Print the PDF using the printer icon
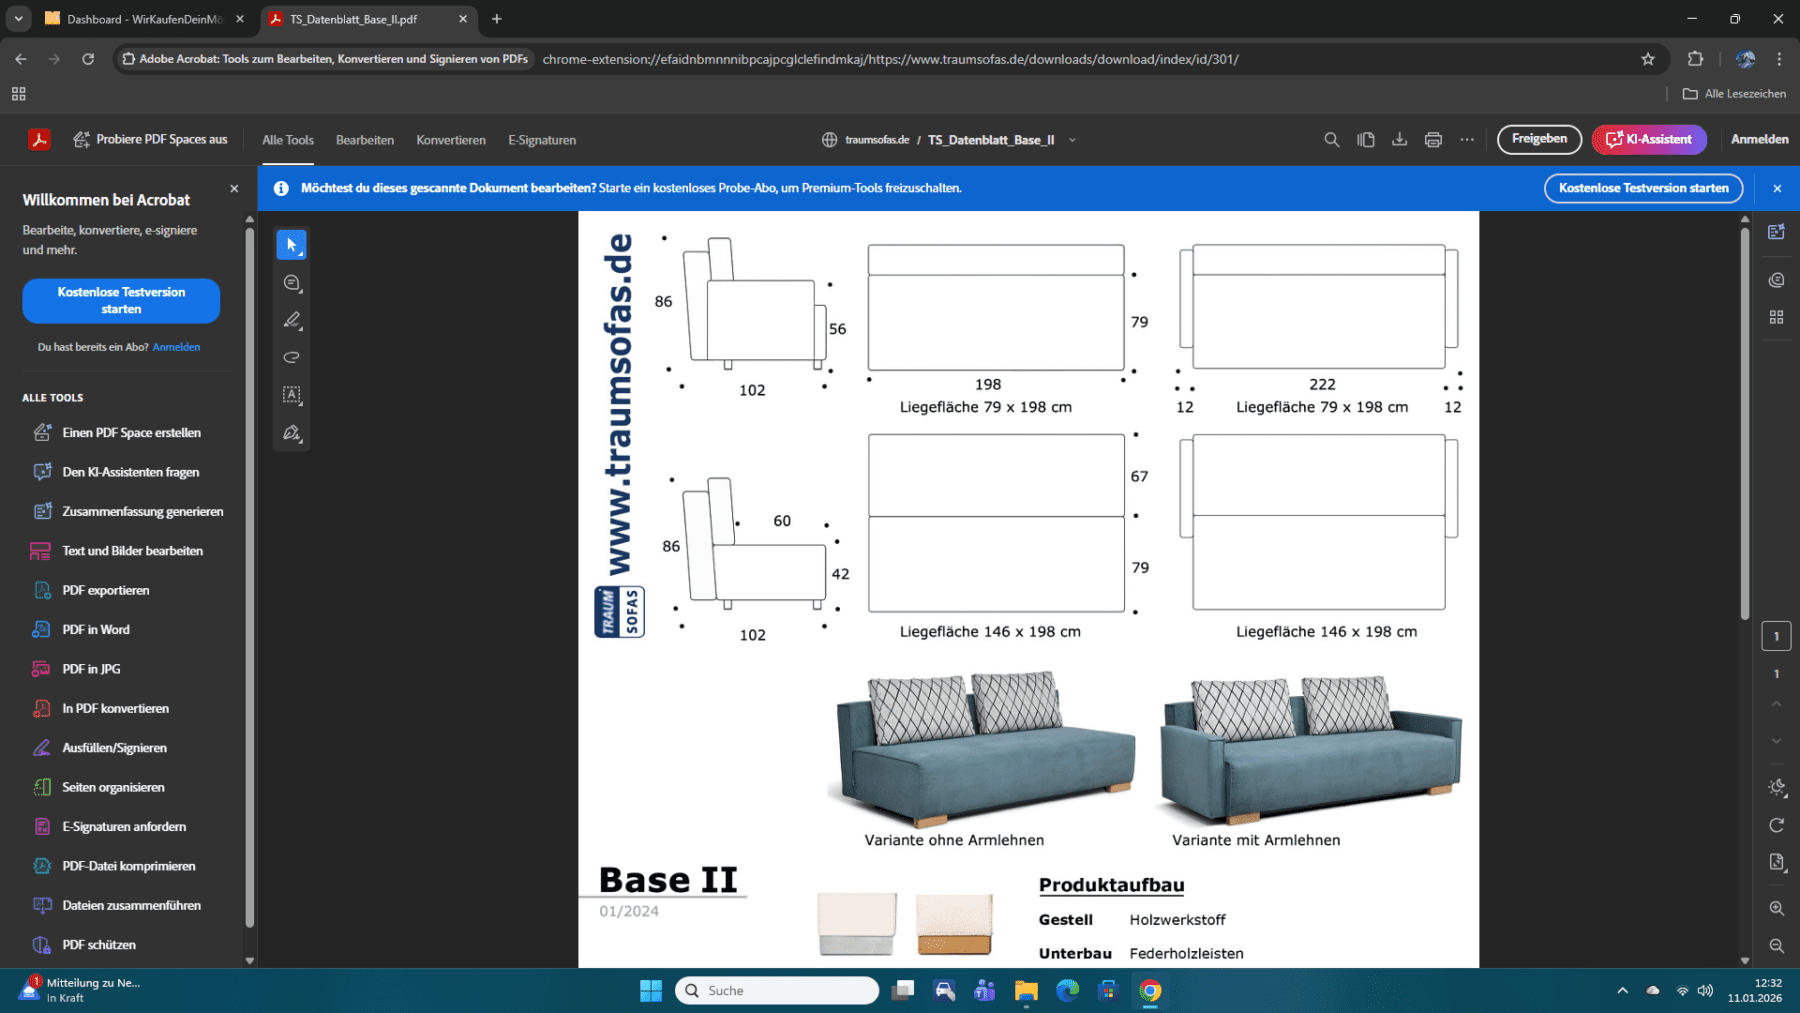This screenshot has height=1013, width=1800. (x=1433, y=140)
